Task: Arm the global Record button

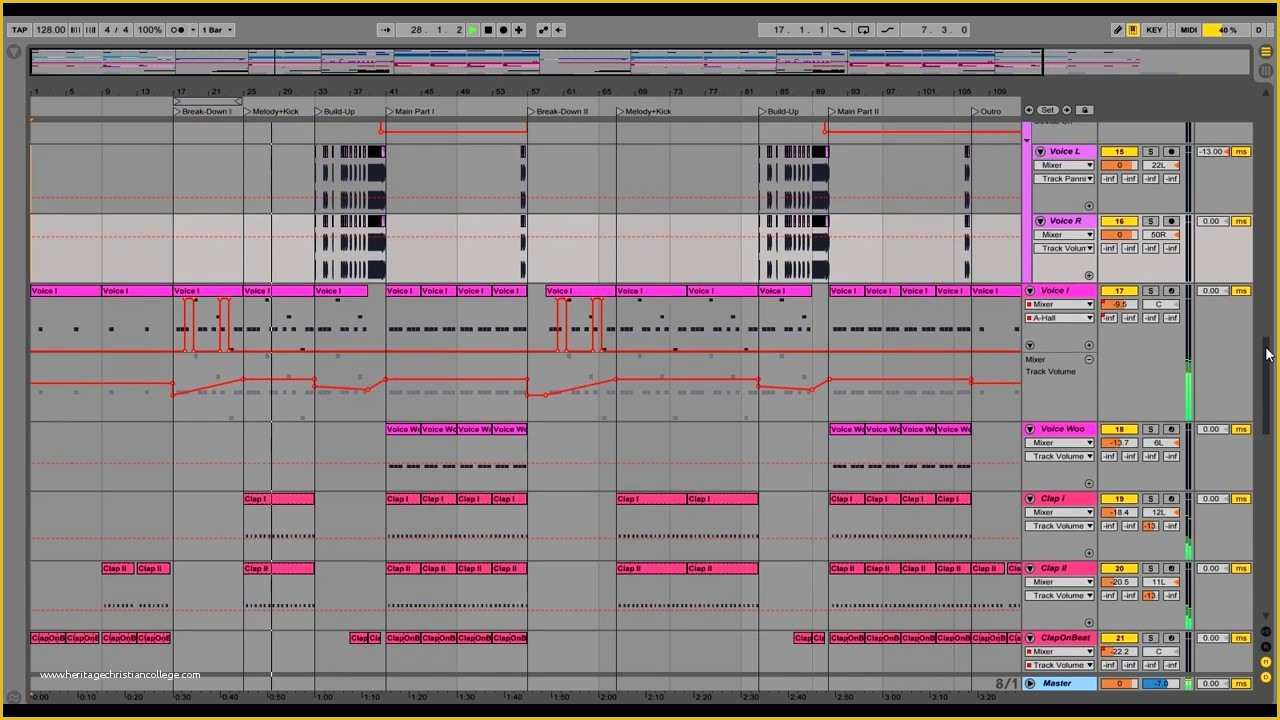Action: point(503,30)
